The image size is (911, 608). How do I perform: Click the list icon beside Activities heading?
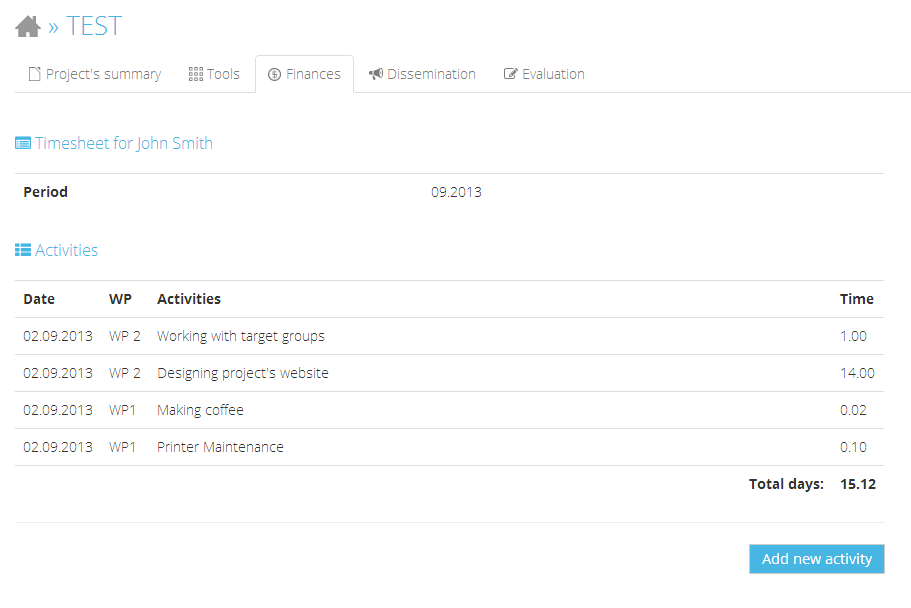[x=23, y=250]
